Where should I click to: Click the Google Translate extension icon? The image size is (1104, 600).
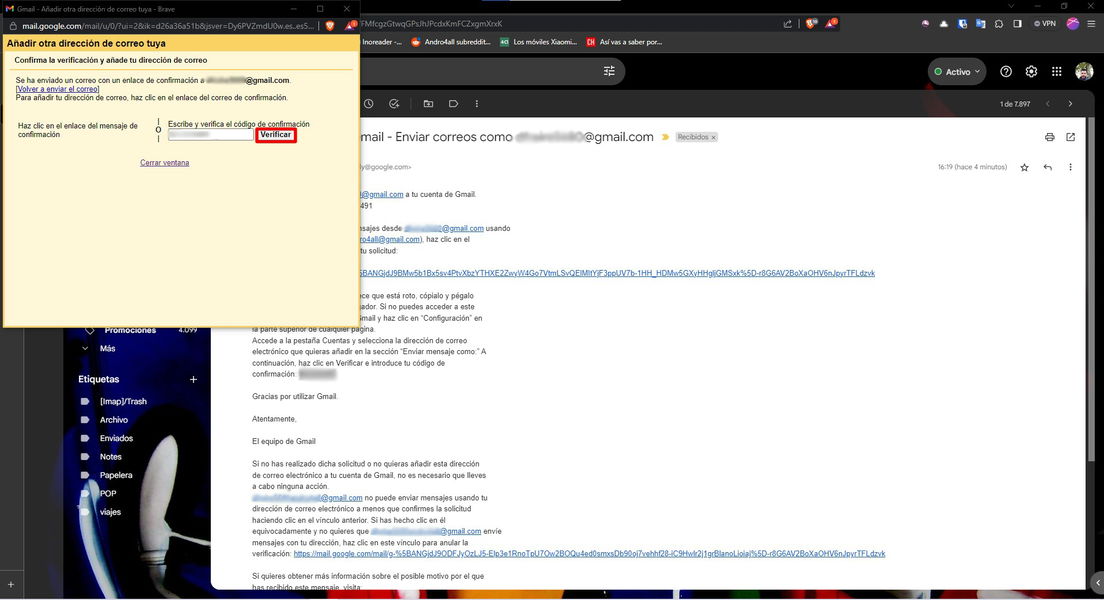(x=981, y=24)
